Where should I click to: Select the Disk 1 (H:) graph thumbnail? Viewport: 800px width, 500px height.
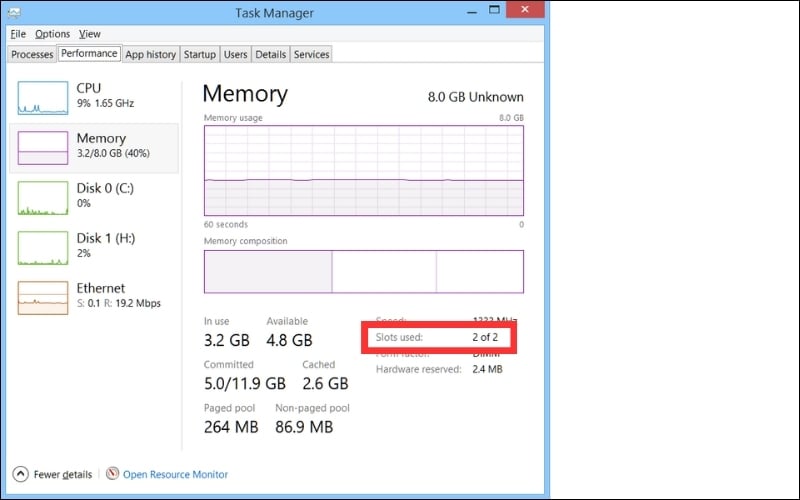tap(43, 247)
